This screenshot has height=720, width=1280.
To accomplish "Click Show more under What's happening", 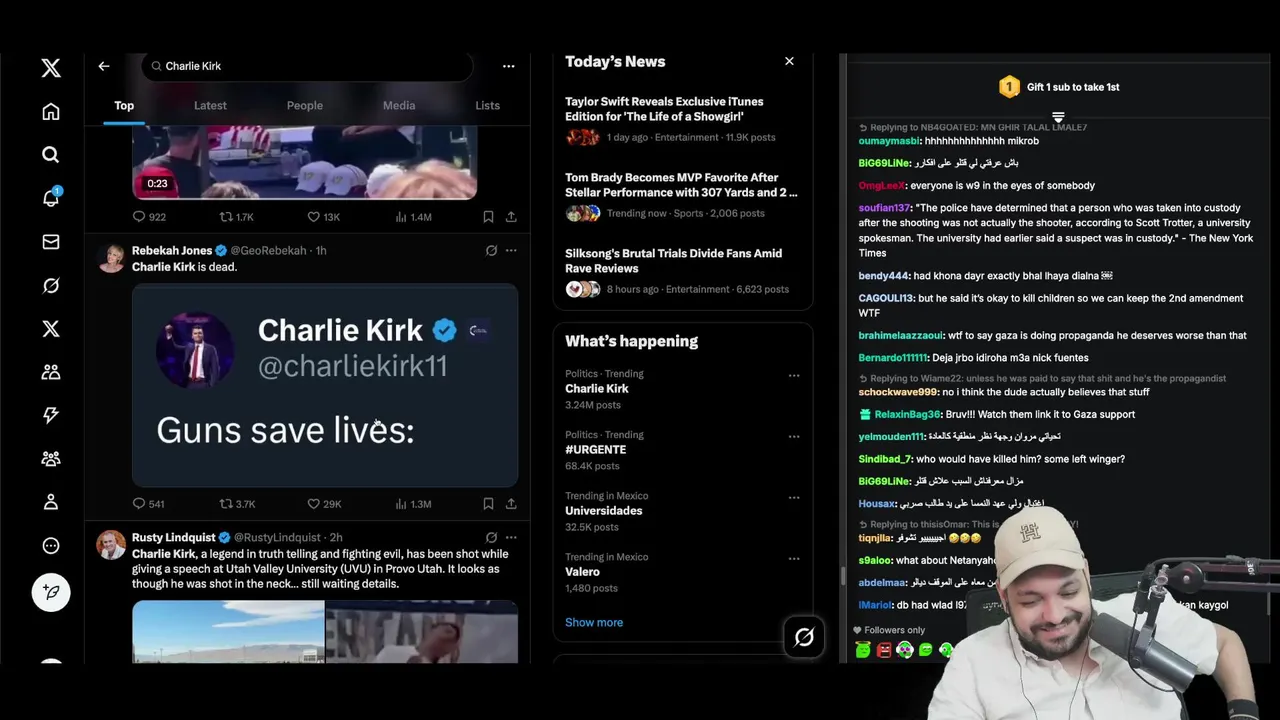I will point(594,622).
